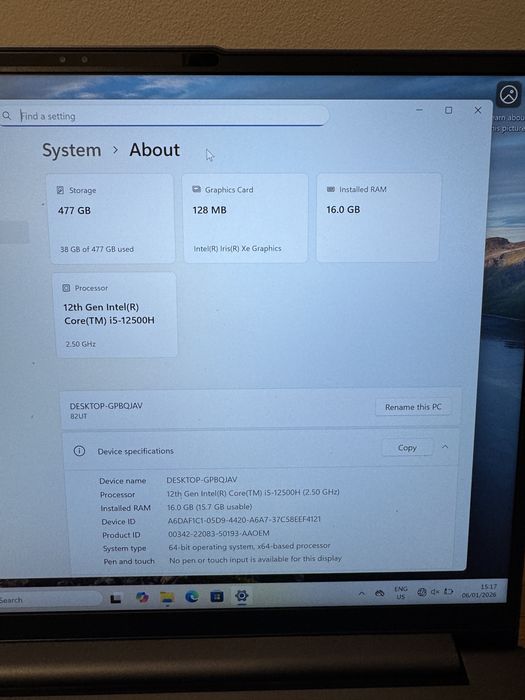Screen dimensions: 525x700
Task: Click the Graphics Card icon
Action: click(196, 189)
